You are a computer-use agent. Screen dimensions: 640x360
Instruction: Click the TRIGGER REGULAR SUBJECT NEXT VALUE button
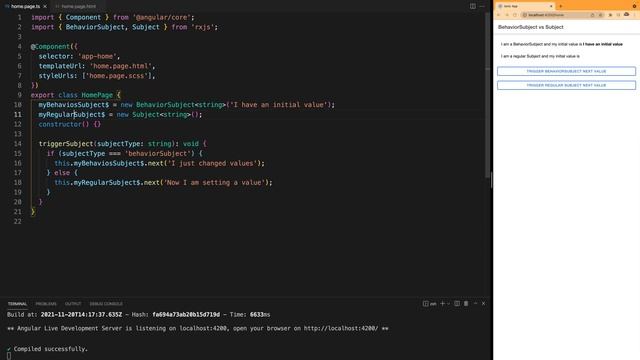(566, 85)
